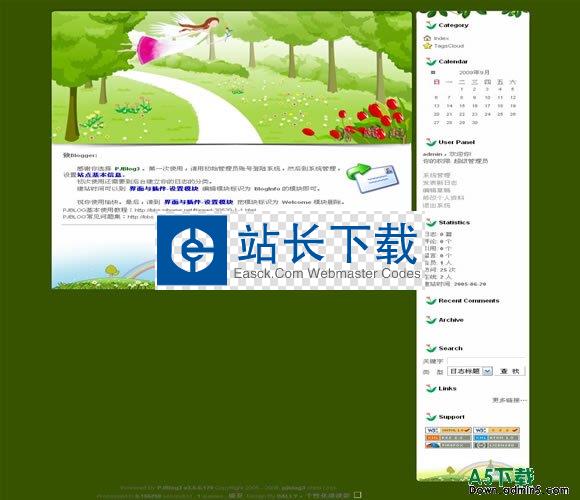Click the User Panel section leaf icon

431,142
